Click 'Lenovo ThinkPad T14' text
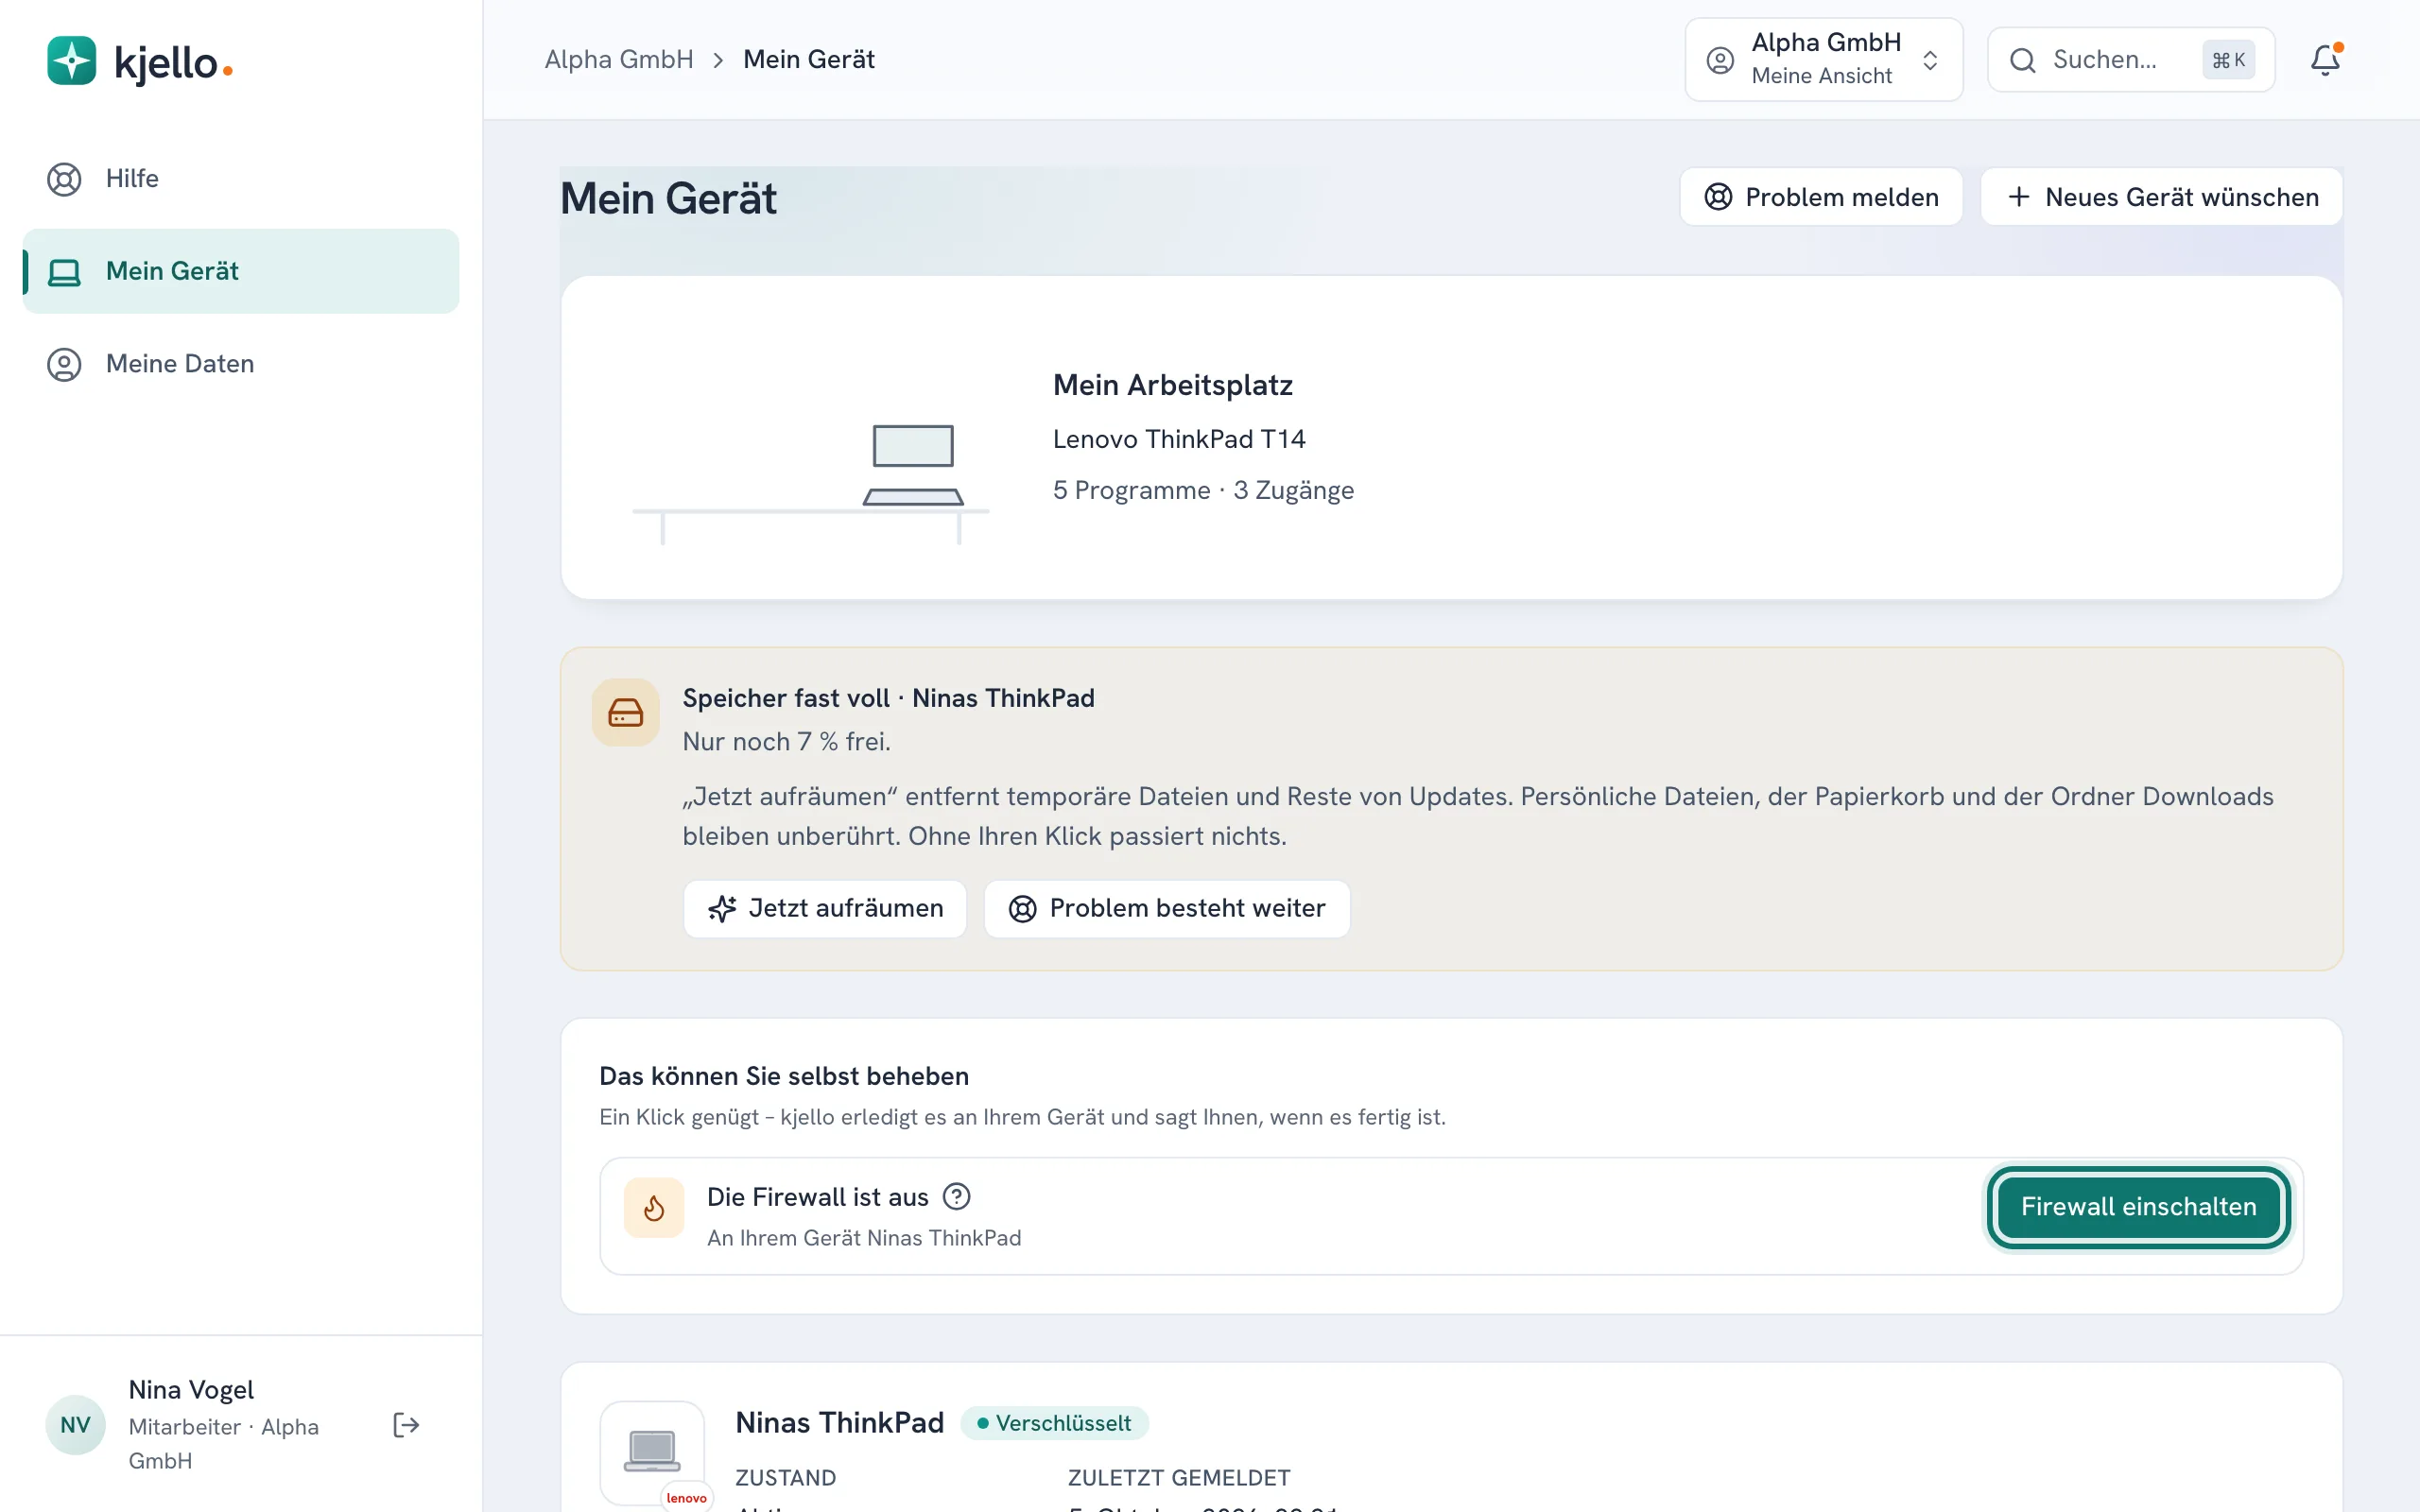This screenshot has height=1512, width=2420. point(1179,439)
